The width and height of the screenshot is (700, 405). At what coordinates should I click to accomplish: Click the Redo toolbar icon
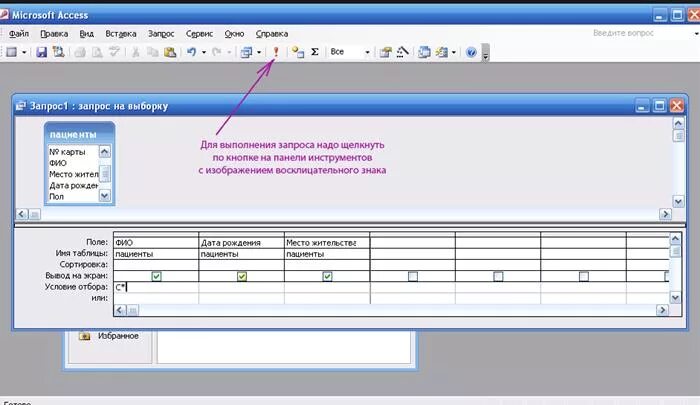pos(217,52)
